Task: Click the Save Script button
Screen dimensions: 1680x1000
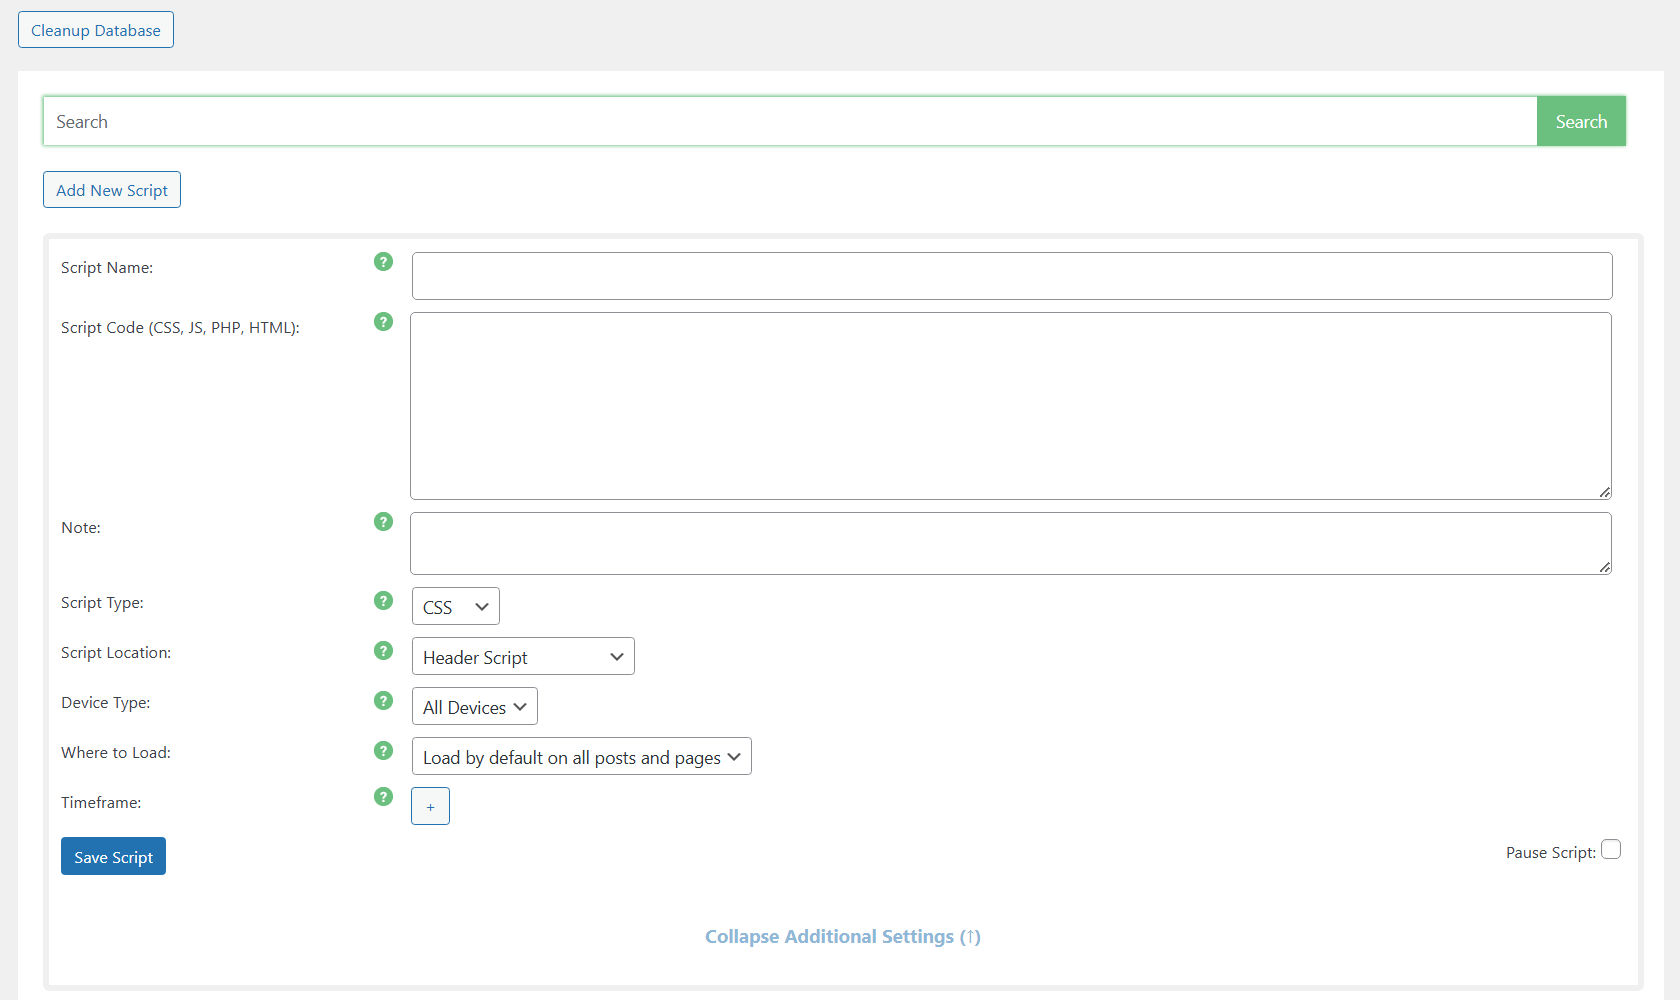Action: [x=113, y=857]
